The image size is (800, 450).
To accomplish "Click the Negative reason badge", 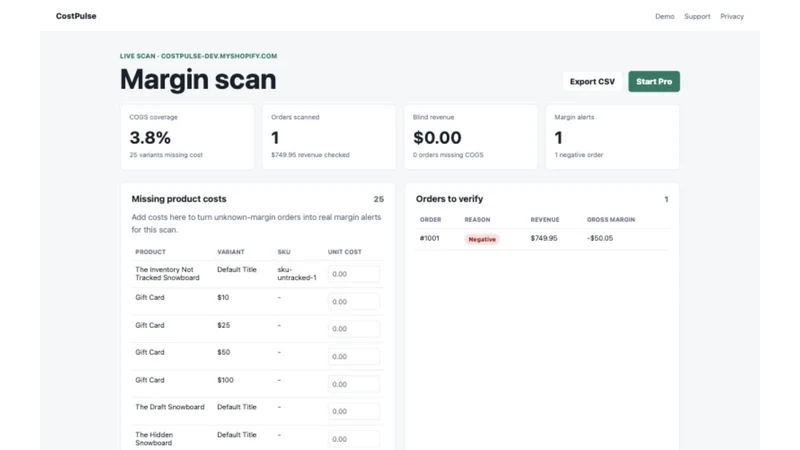I will point(482,239).
